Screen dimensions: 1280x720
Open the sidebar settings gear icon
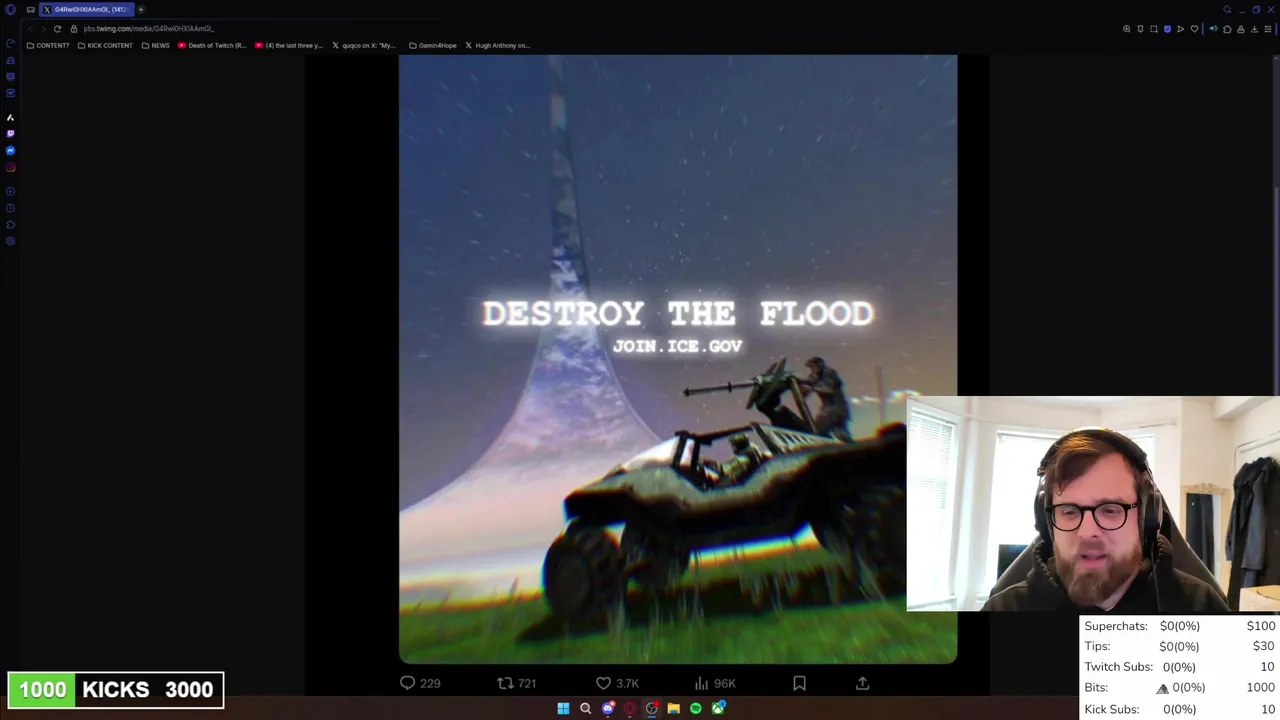pyautogui.click(x=10, y=241)
